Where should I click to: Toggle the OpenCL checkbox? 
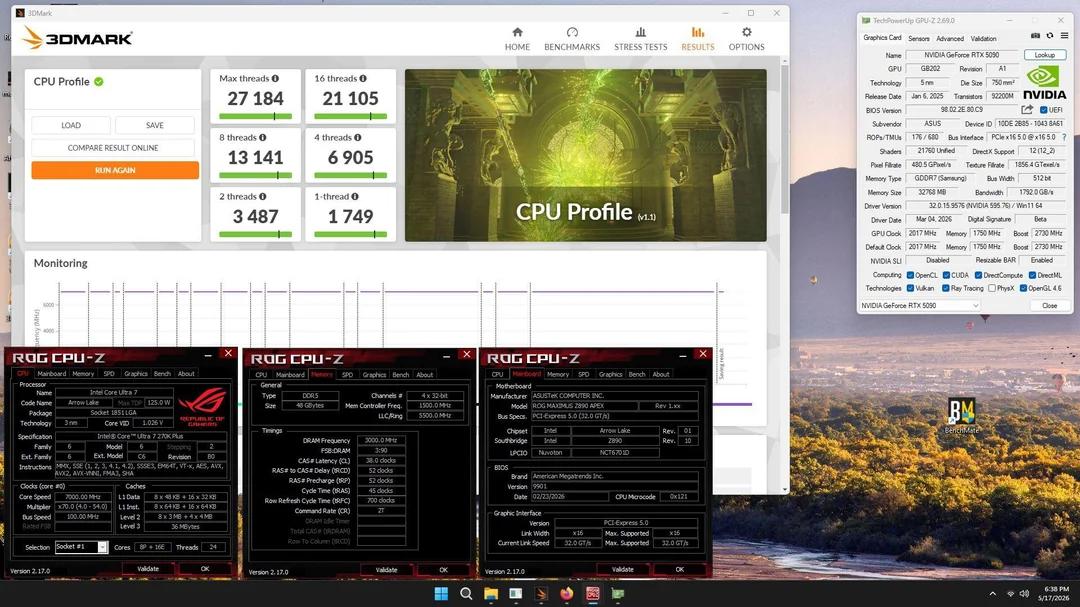pos(911,275)
